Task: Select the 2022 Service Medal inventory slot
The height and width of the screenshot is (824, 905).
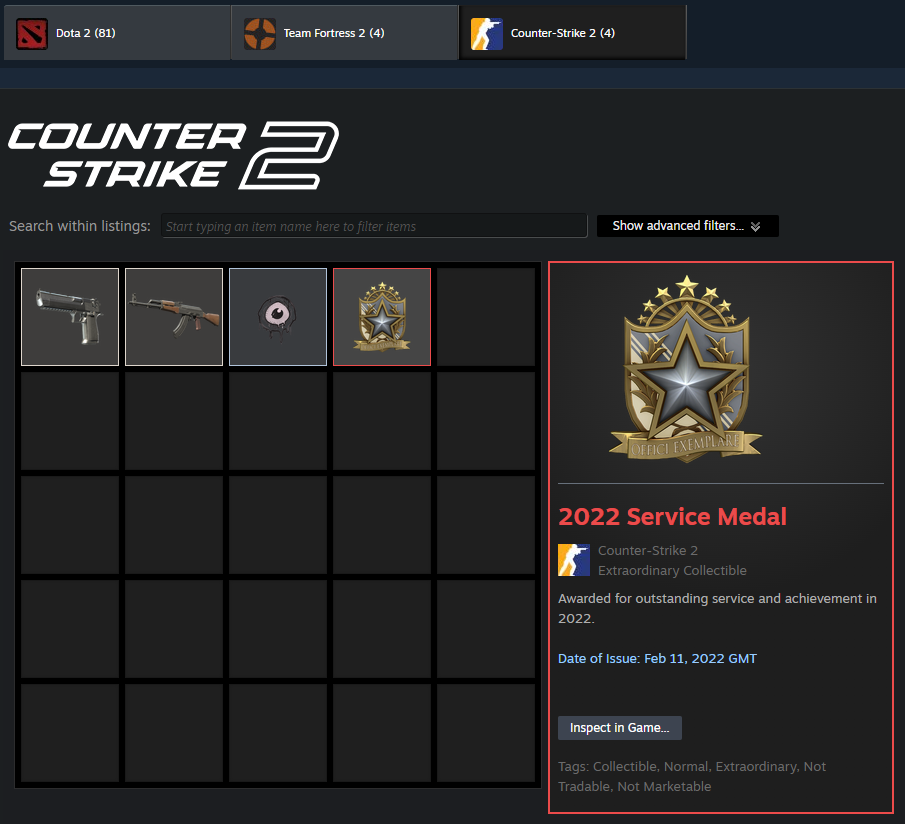Action: pos(382,317)
